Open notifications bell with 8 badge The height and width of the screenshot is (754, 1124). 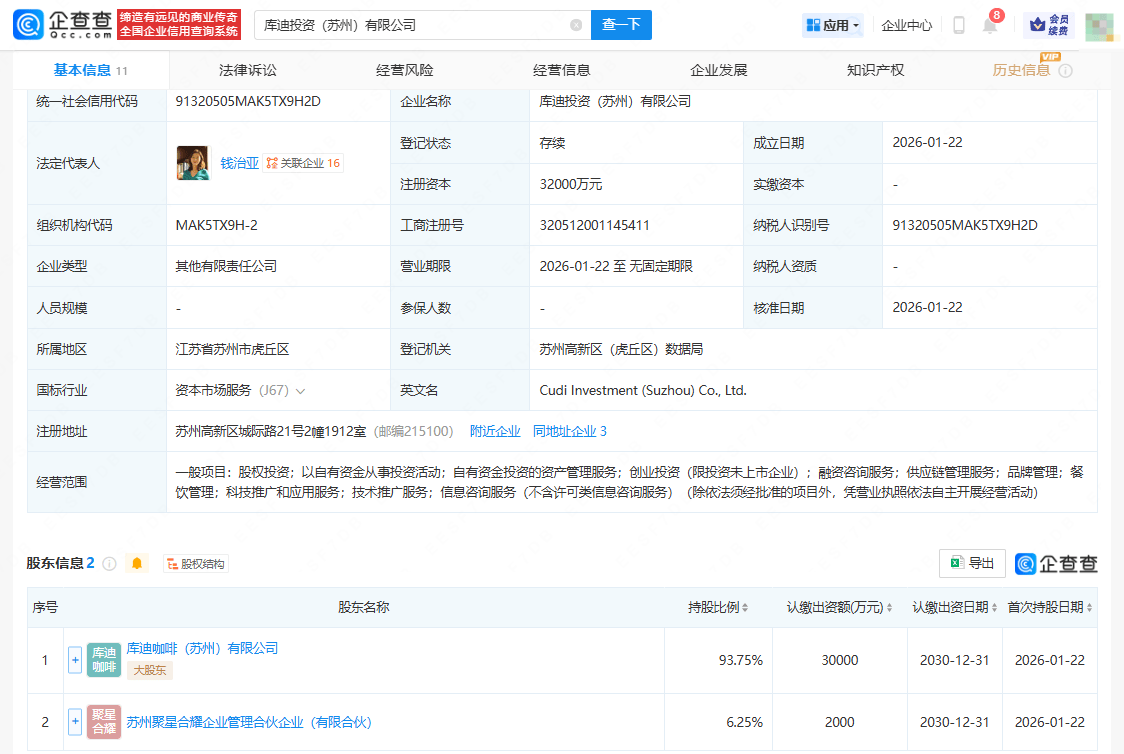click(x=990, y=26)
